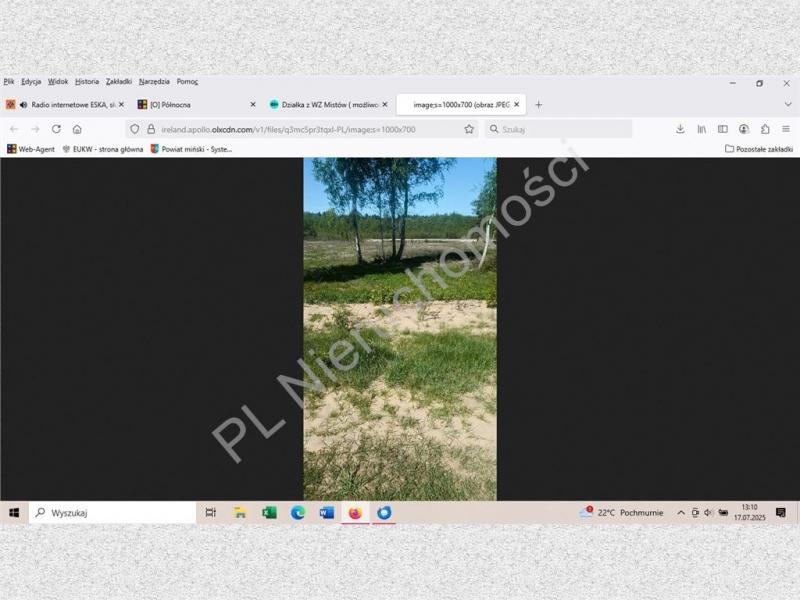Go to the Firefox home page icon
The width and height of the screenshot is (800, 600).
77,129
